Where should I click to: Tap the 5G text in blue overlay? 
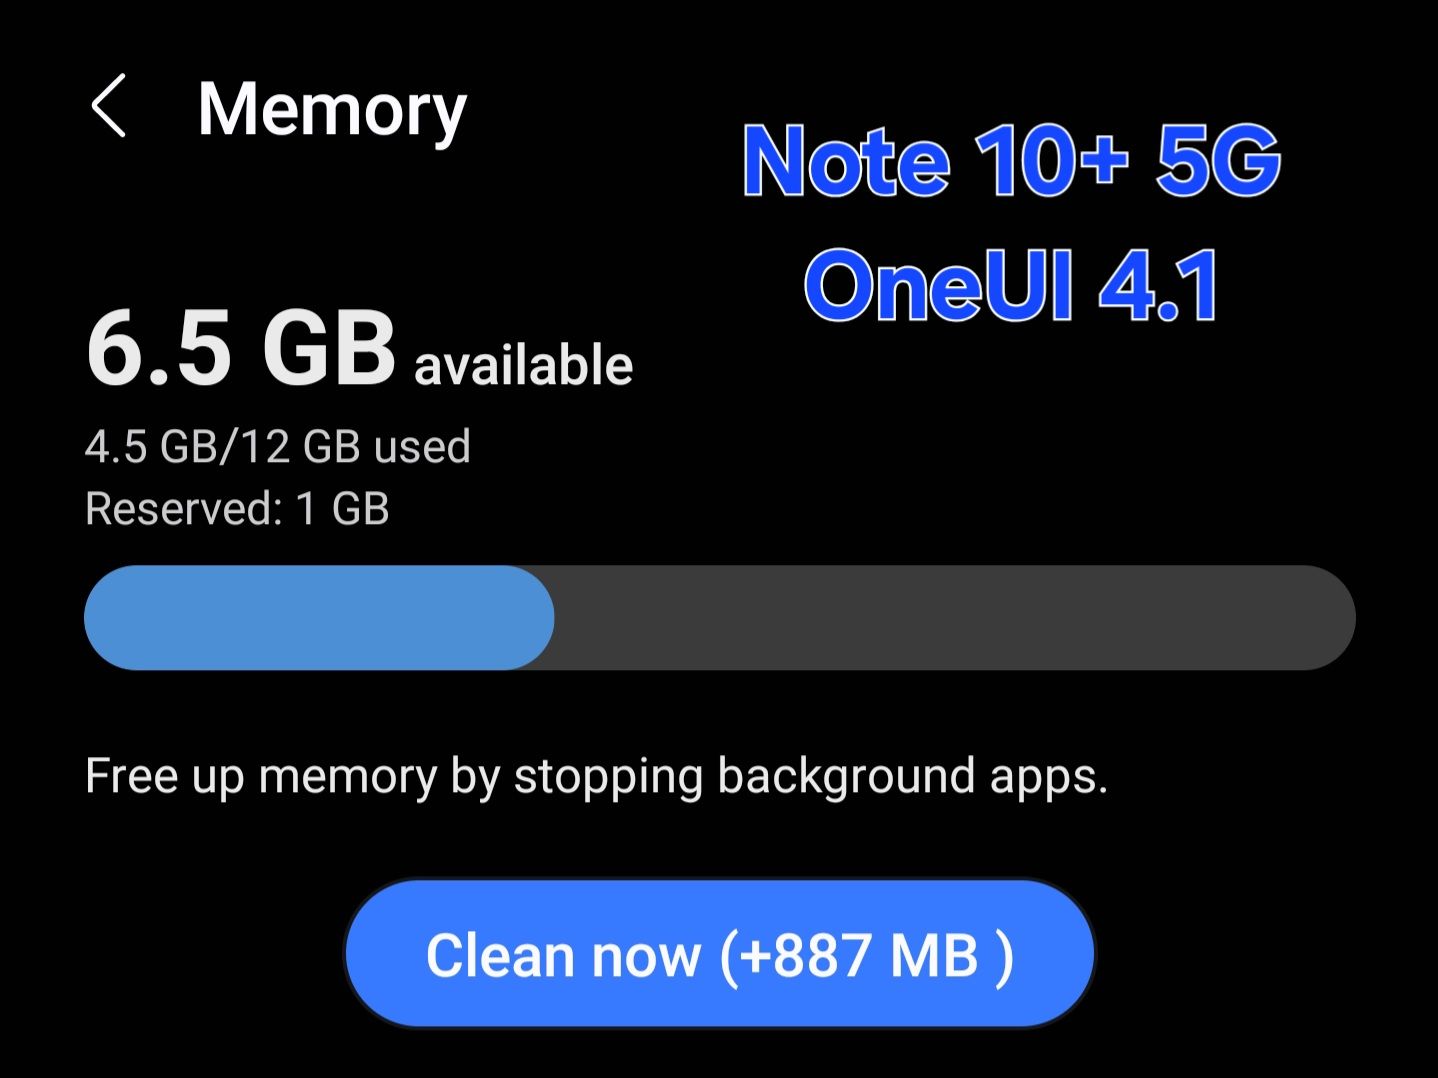coord(1217,160)
